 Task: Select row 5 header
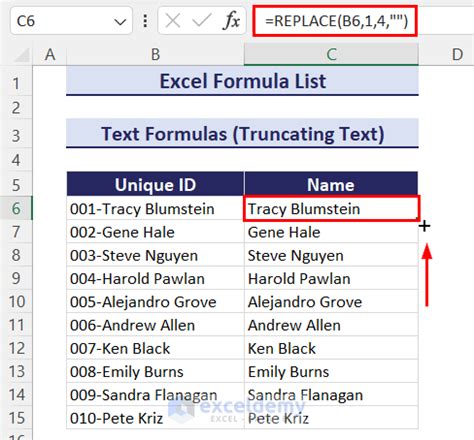point(16,185)
